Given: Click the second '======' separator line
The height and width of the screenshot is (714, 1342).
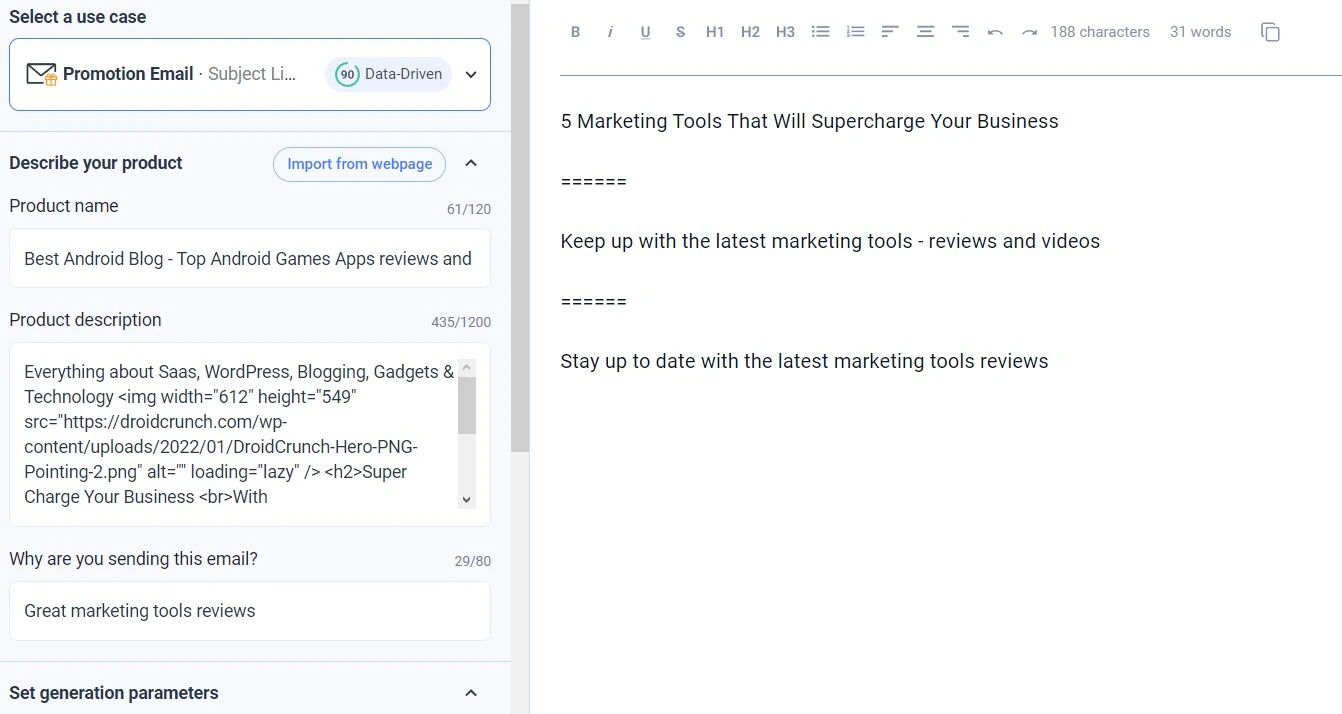Looking at the screenshot, I should pyautogui.click(x=594, y=301).
